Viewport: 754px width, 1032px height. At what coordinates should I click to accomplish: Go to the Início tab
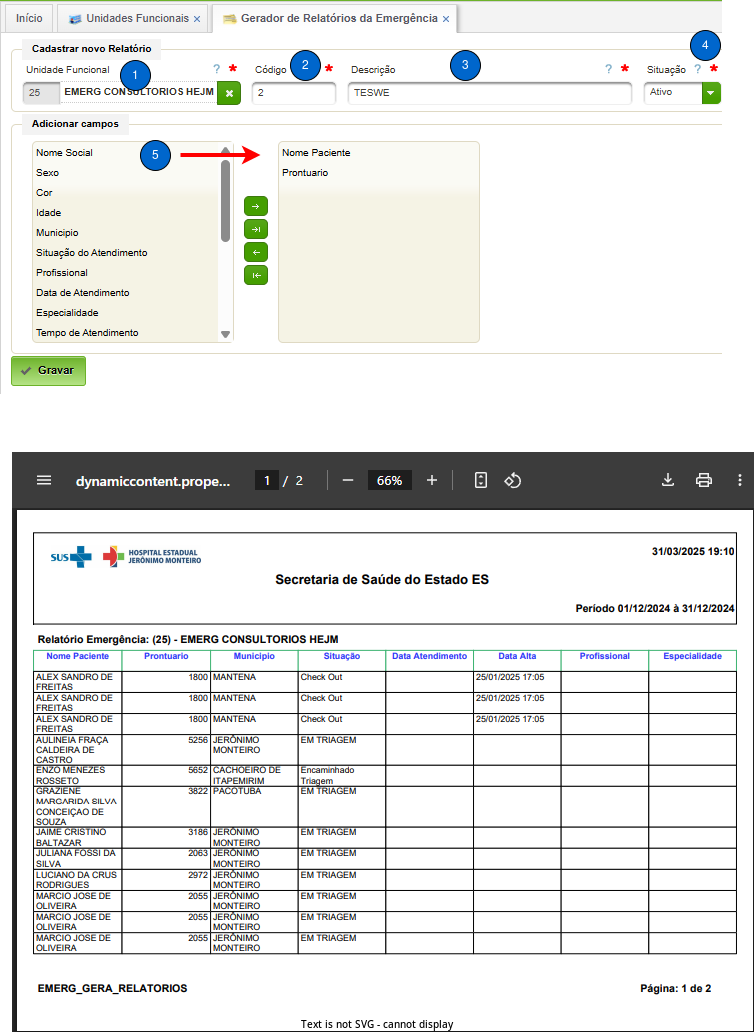pyautogui.click(x=29, y=19)
